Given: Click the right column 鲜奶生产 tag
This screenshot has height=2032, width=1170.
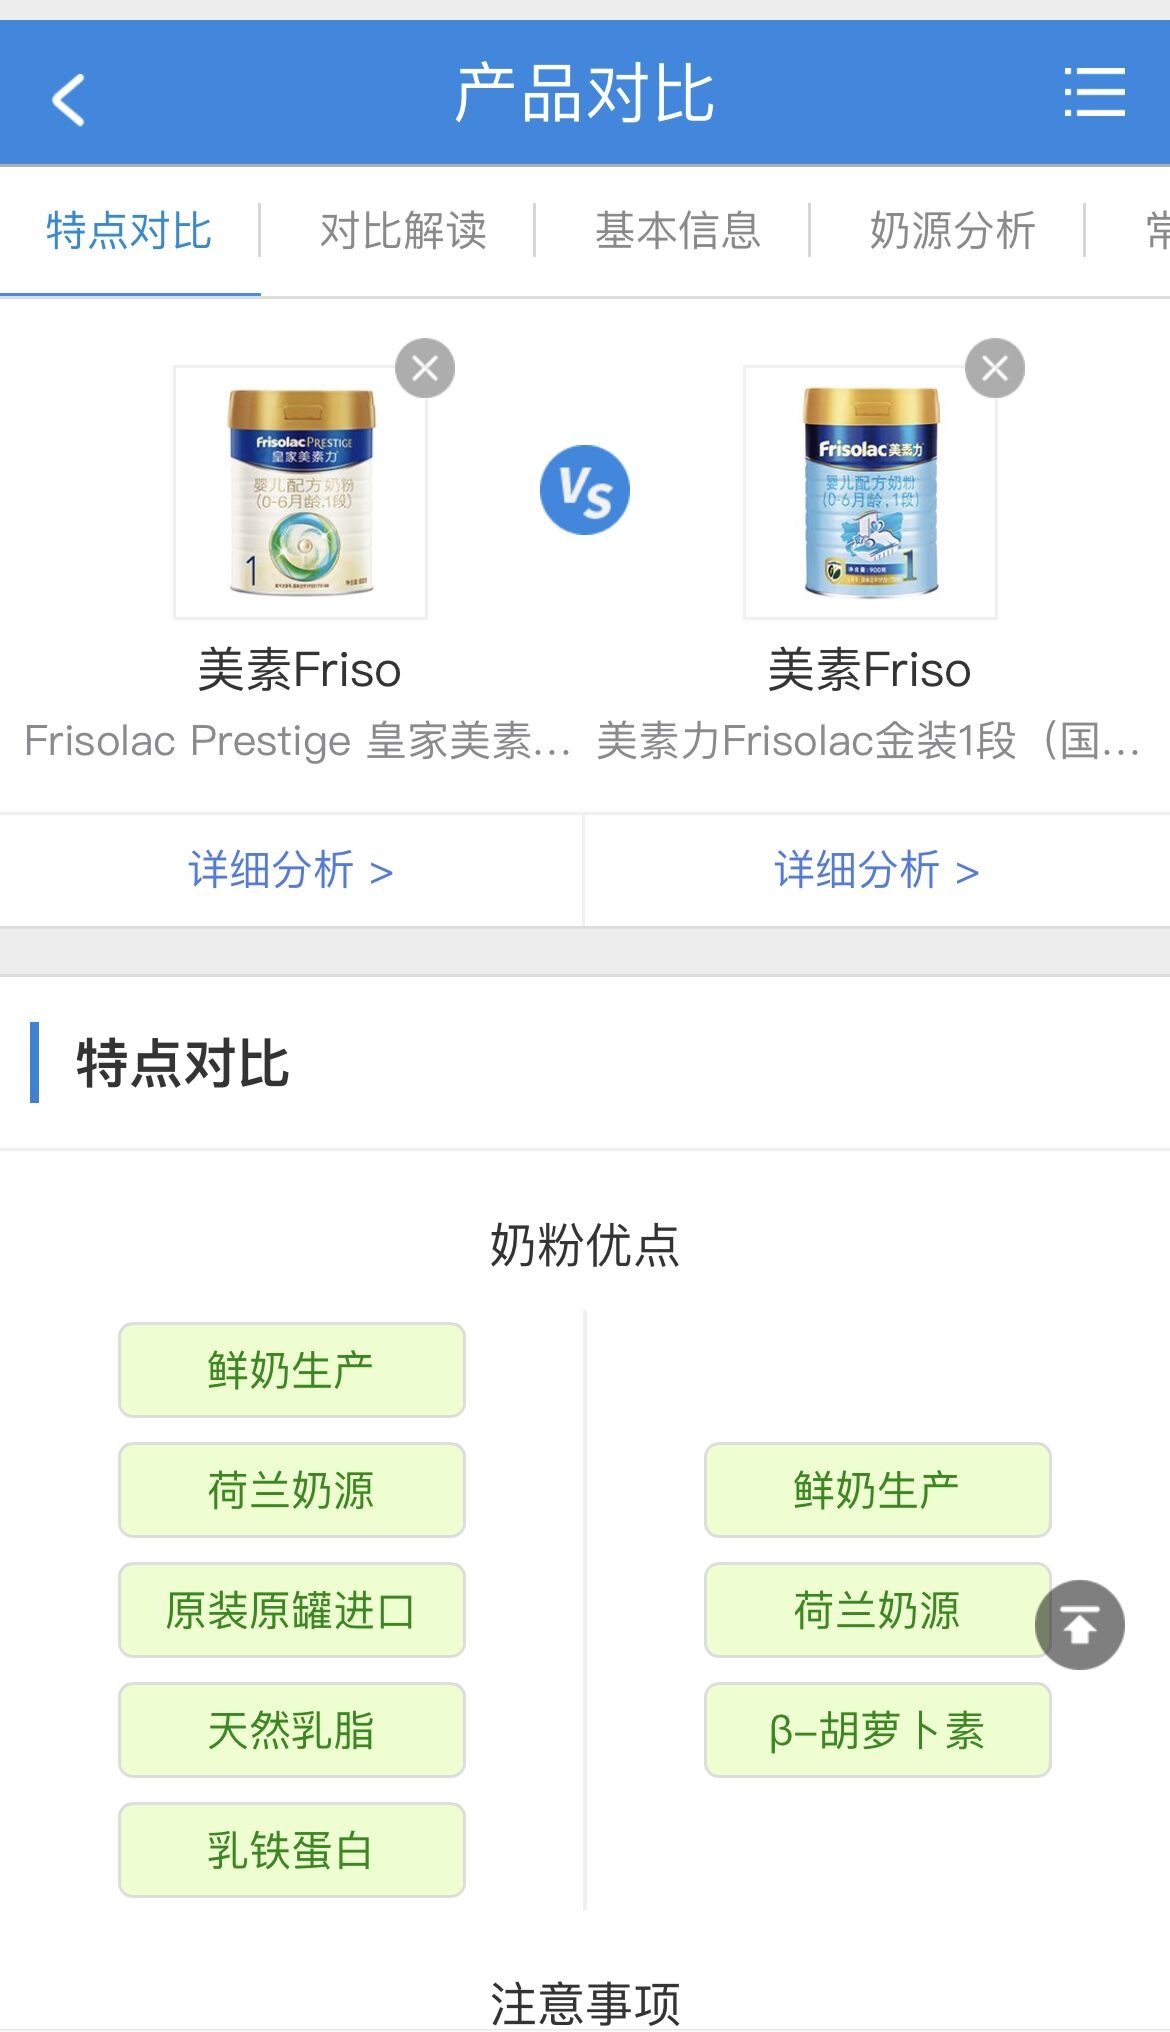Looking at the screenshot, I should (877, 1490).
